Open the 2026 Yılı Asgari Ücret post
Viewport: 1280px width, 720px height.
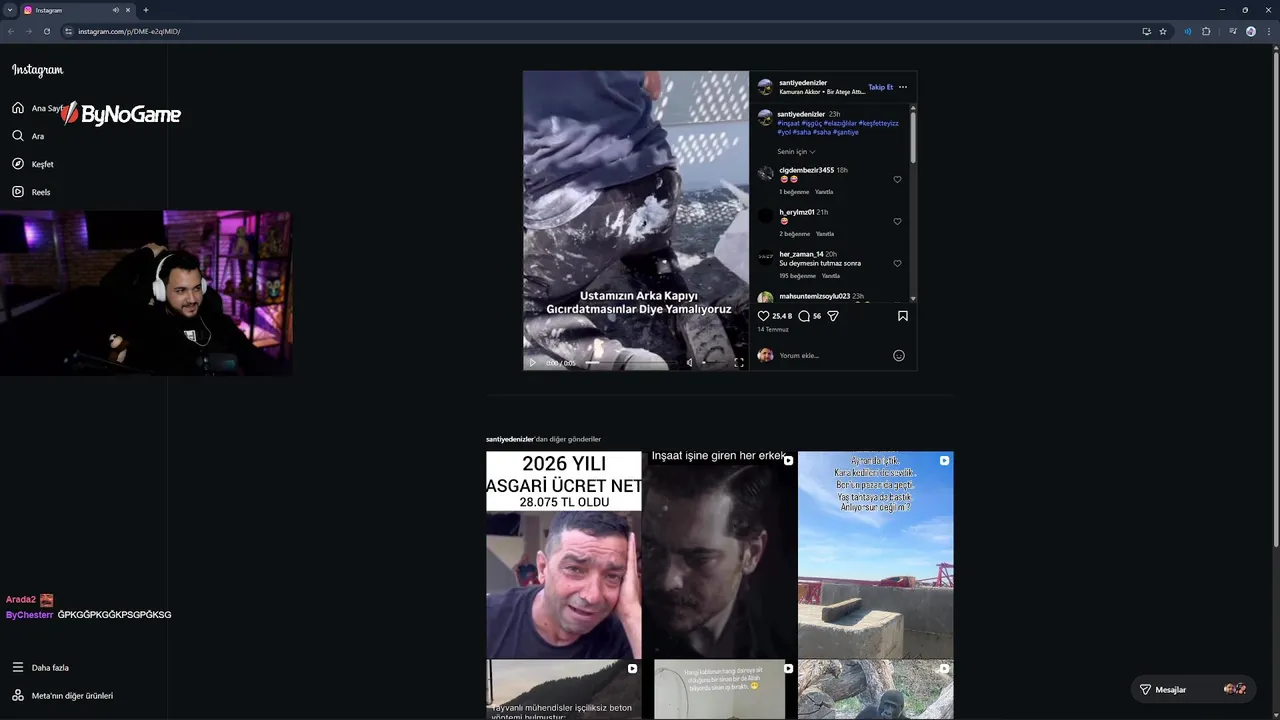coord(564,555)
